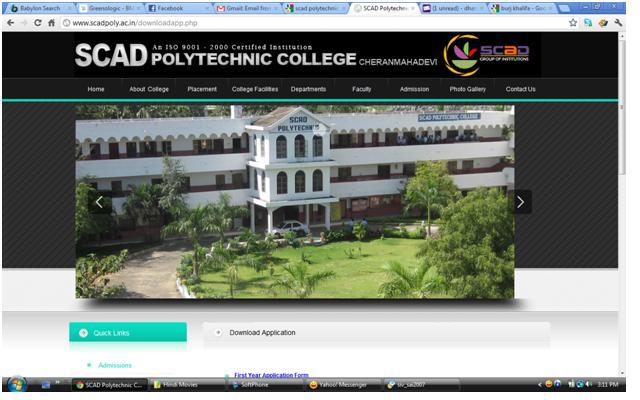This screenshot has height=400, width=640.
Task: Open SoftPhone taskbar button
Action: (264, 384)
